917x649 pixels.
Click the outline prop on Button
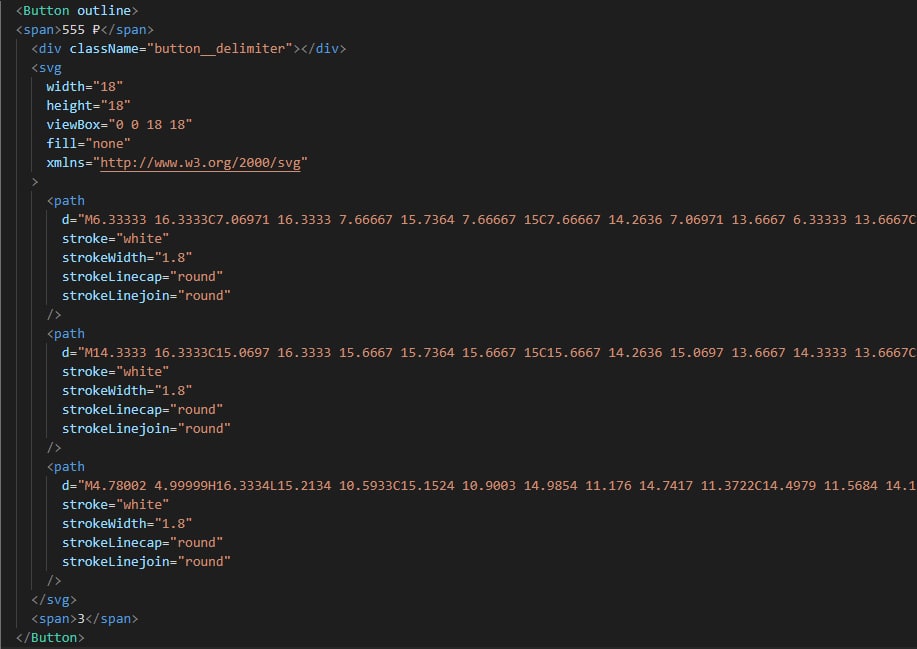coord(104,11)
